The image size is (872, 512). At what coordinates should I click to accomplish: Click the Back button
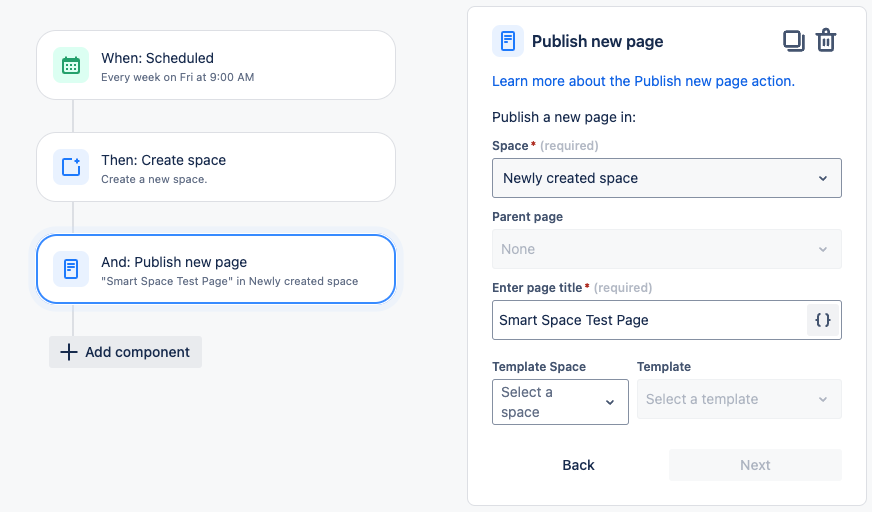tap(578, 465)
